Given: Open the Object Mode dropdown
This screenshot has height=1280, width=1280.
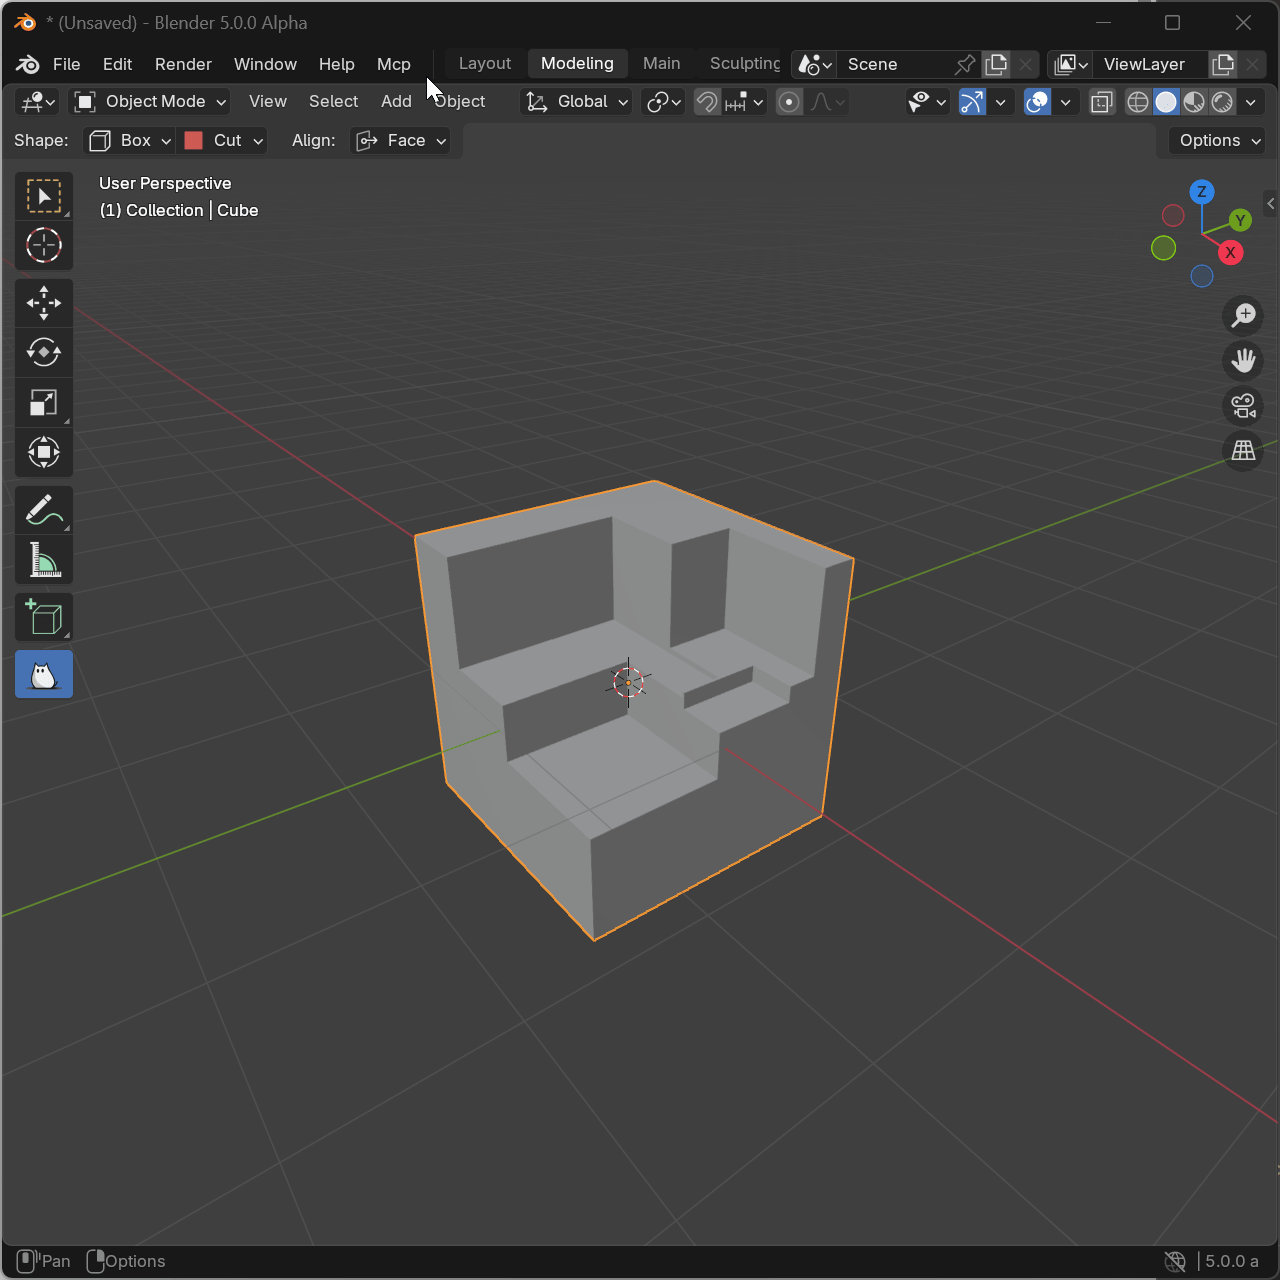Looking at the screenshot, I should [151, 102].
